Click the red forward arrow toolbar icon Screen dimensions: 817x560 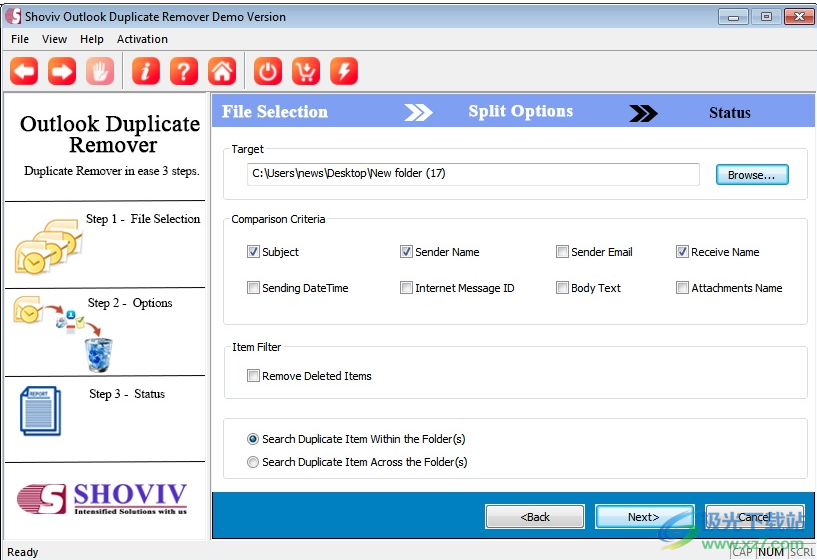tap(62, 71)
